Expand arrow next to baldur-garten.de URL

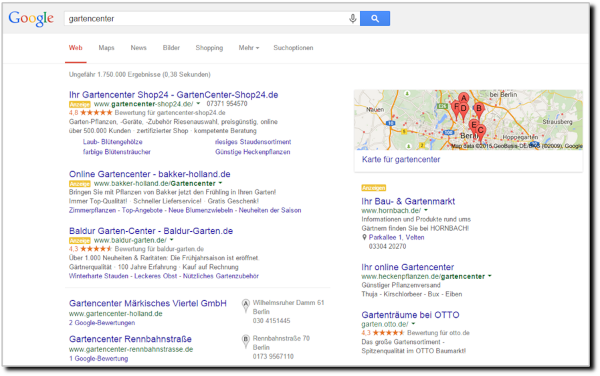(171, 240)
